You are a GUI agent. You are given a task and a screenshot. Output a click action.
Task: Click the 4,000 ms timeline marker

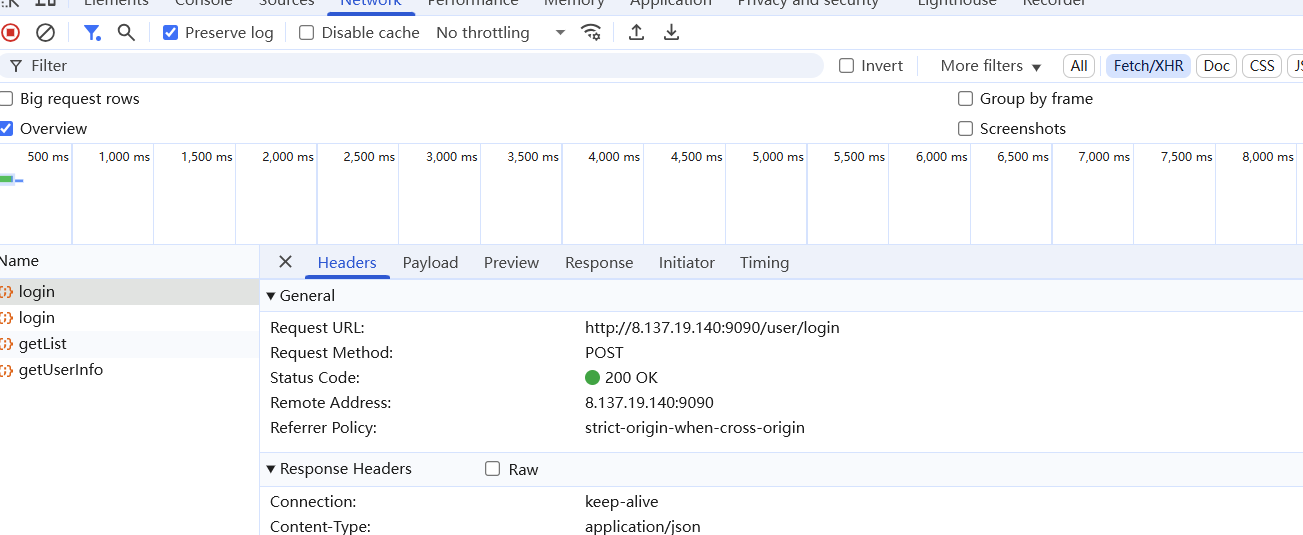[x=614, y=156]
